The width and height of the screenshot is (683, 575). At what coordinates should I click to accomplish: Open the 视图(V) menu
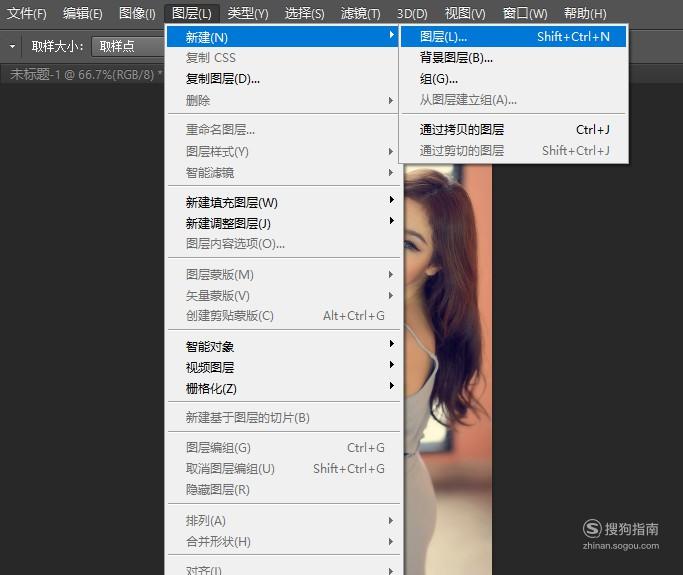pyautogui.click(x=465, y=14)
